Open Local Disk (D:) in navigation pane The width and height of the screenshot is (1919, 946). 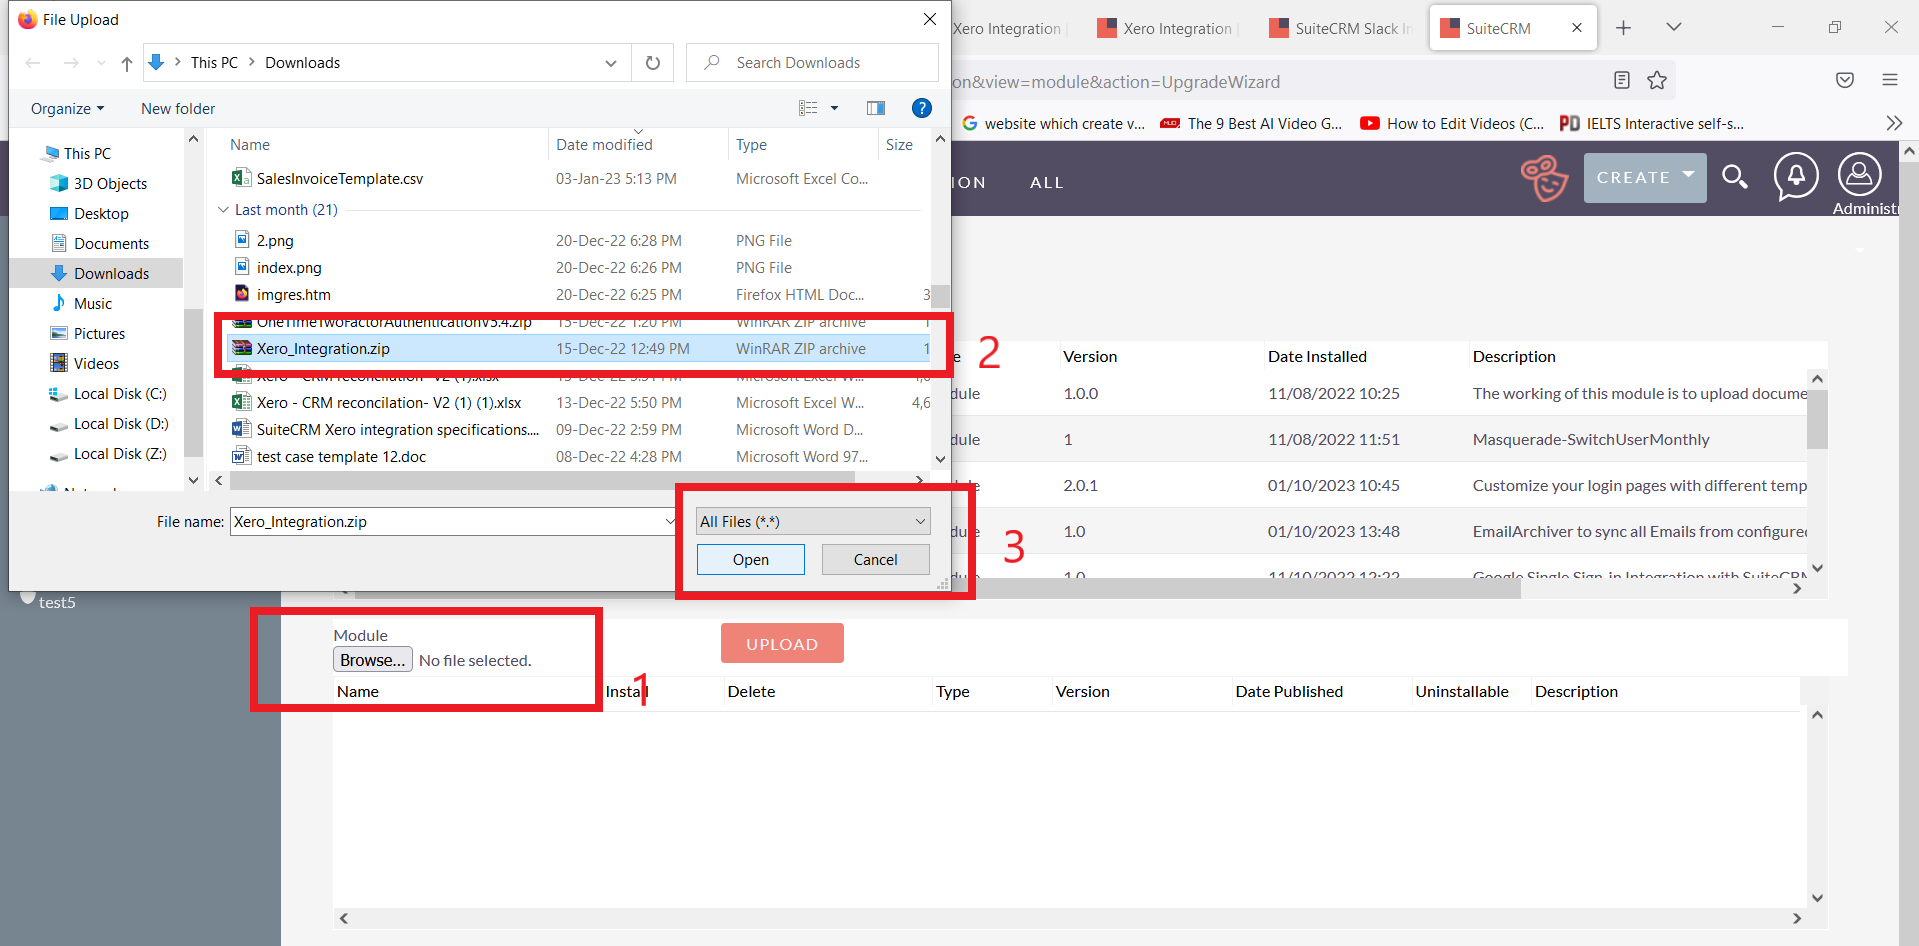pos(121,424)
